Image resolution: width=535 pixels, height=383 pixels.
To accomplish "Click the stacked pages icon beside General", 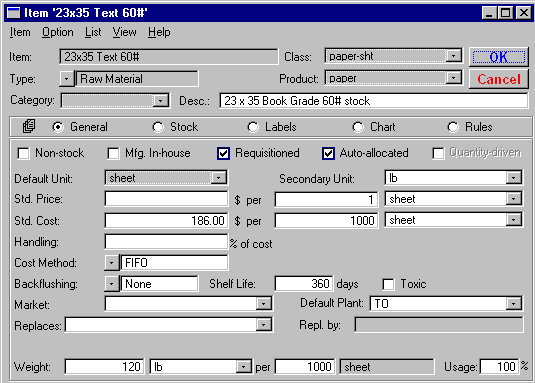I will 29,126.
